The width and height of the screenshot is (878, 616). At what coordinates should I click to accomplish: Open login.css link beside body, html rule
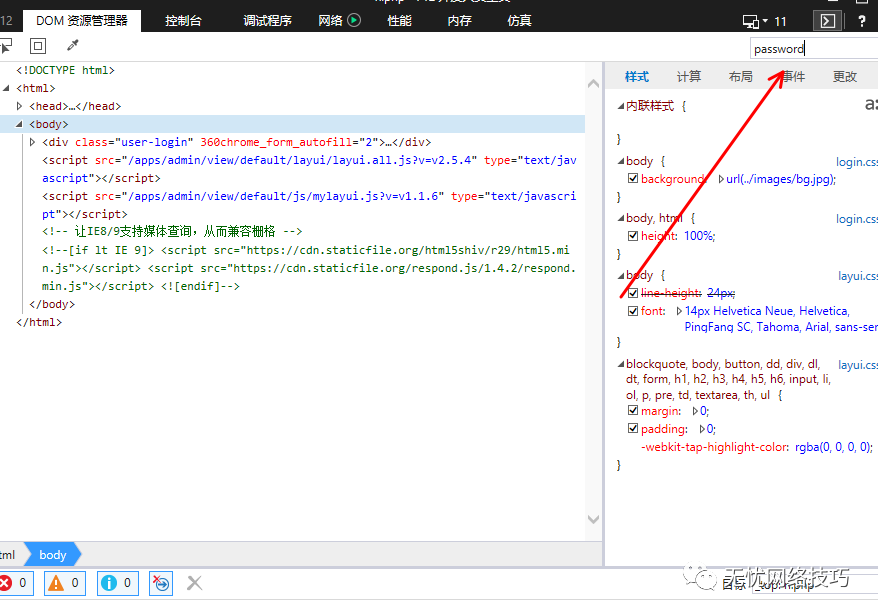(x=857, y=219)
